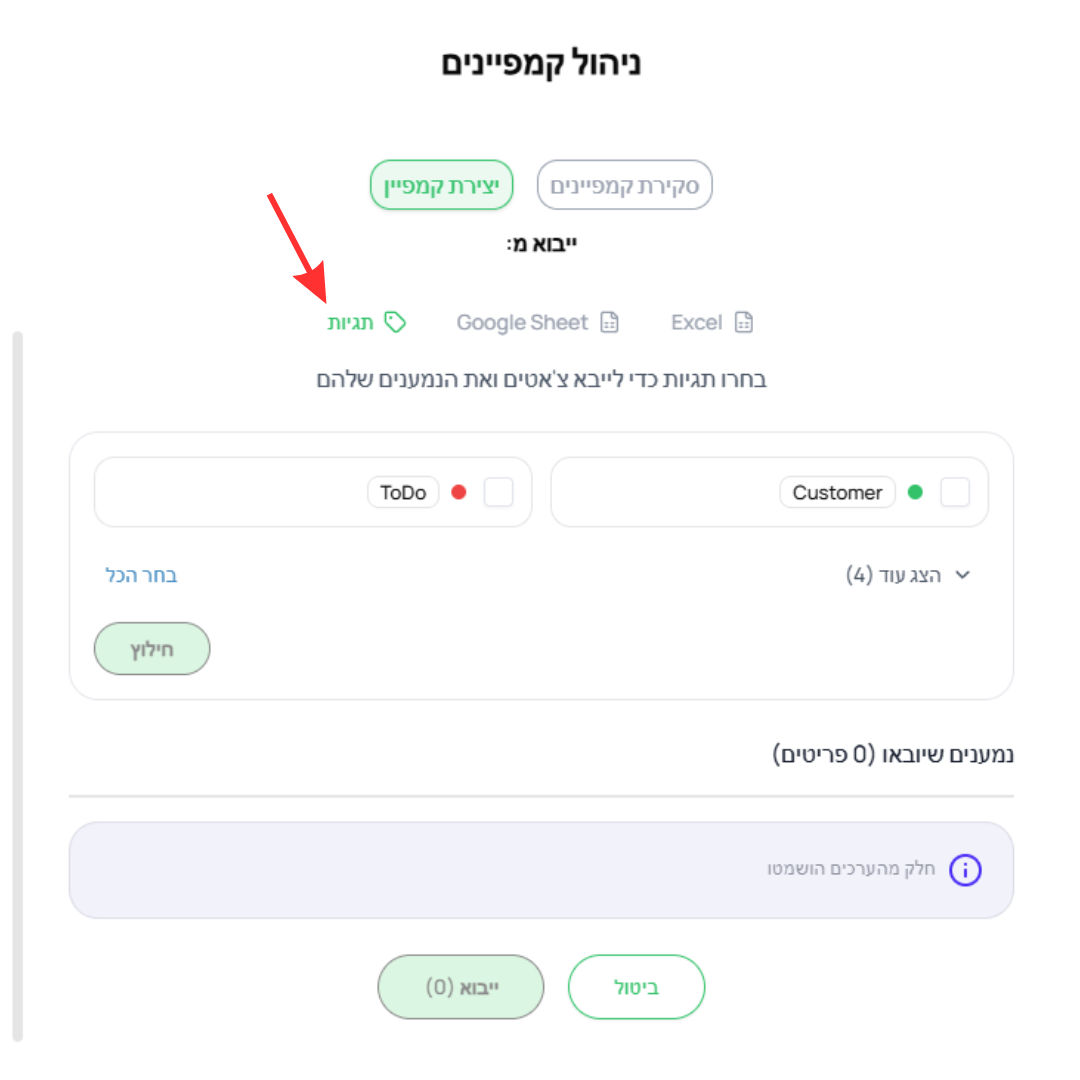
Task: Check the ToDo tag checkbox
Action: [499, 492]
